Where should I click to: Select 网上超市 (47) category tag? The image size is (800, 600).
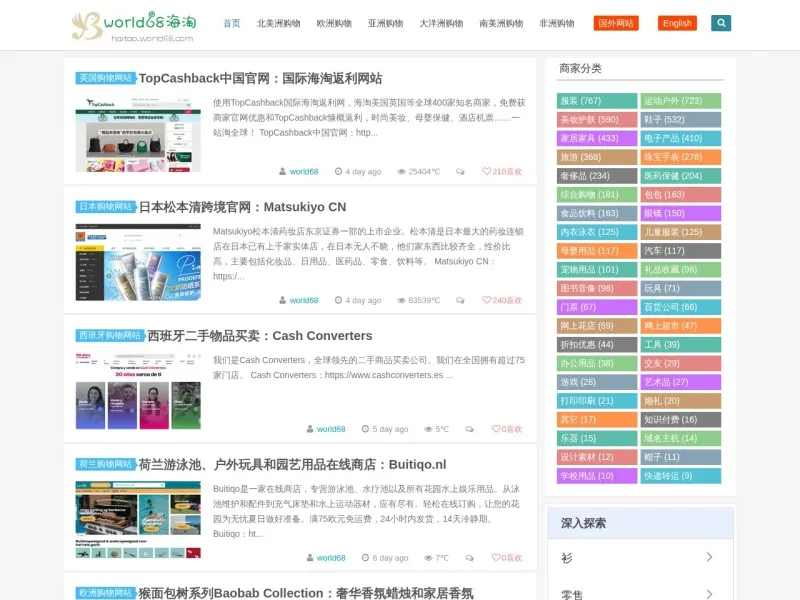pos(681,326)
